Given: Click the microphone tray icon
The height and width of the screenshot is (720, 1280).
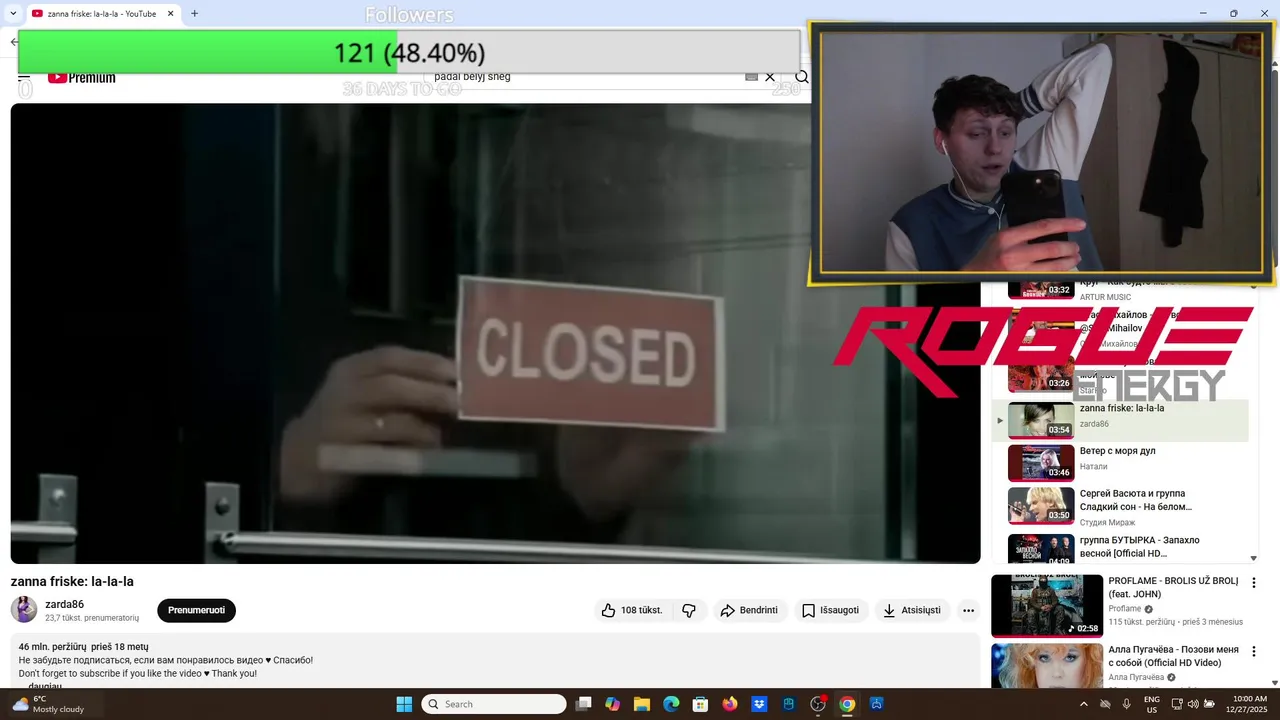Looking at the screenshot, I should 1127,704.
